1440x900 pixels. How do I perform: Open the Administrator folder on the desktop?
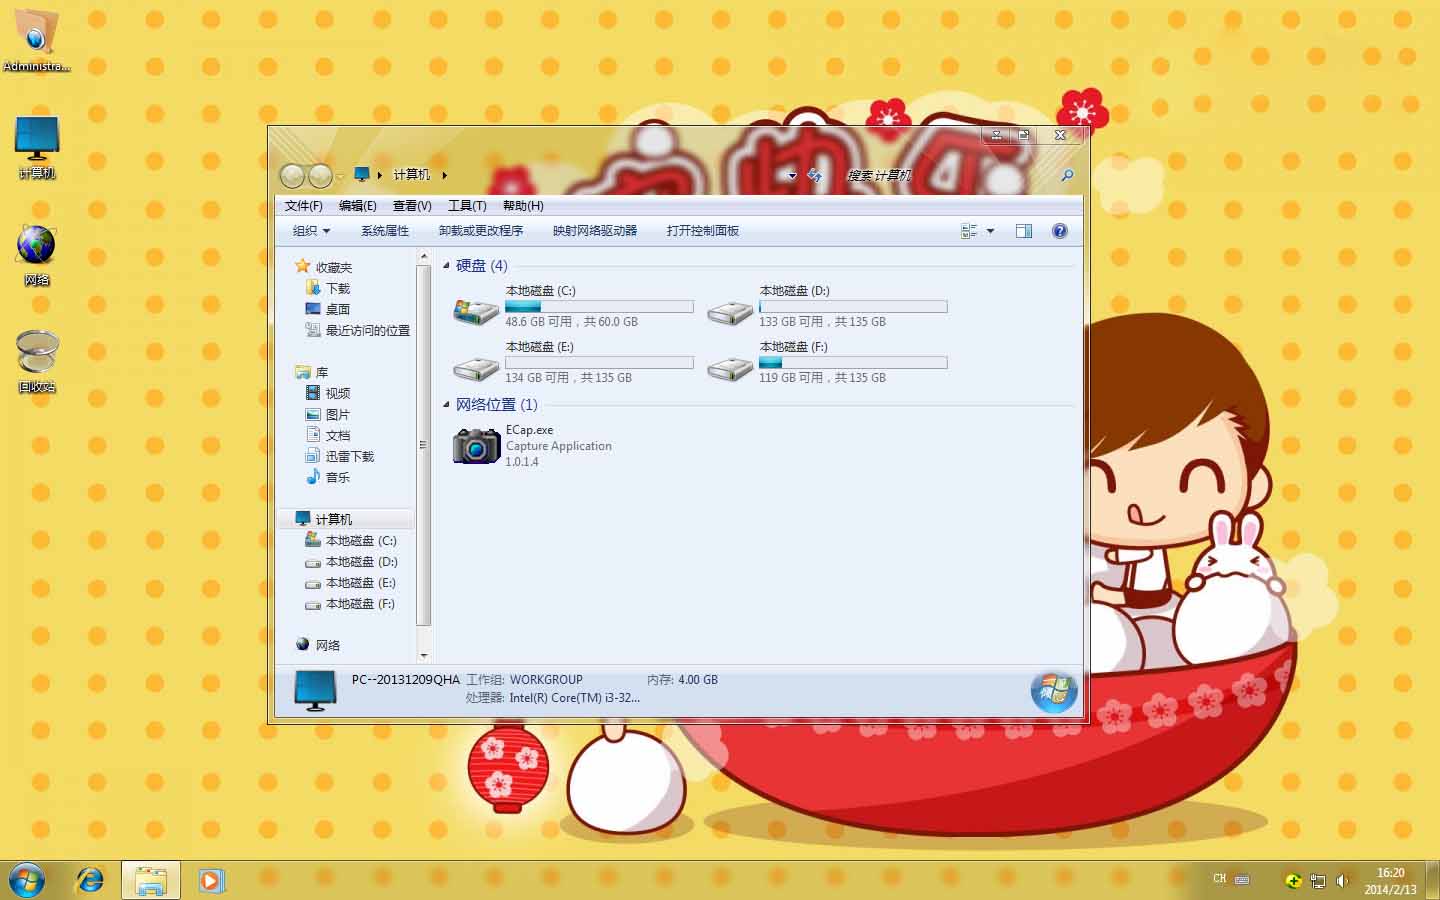pos(37,40)
